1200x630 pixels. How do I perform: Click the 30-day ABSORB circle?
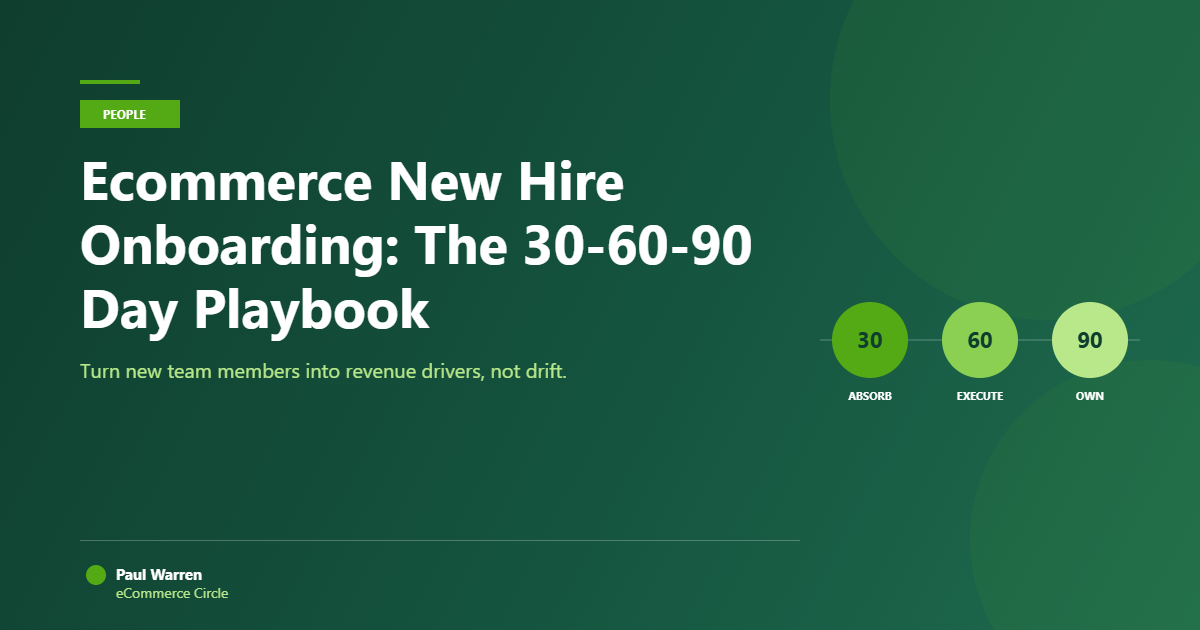[x=869, y=340]
